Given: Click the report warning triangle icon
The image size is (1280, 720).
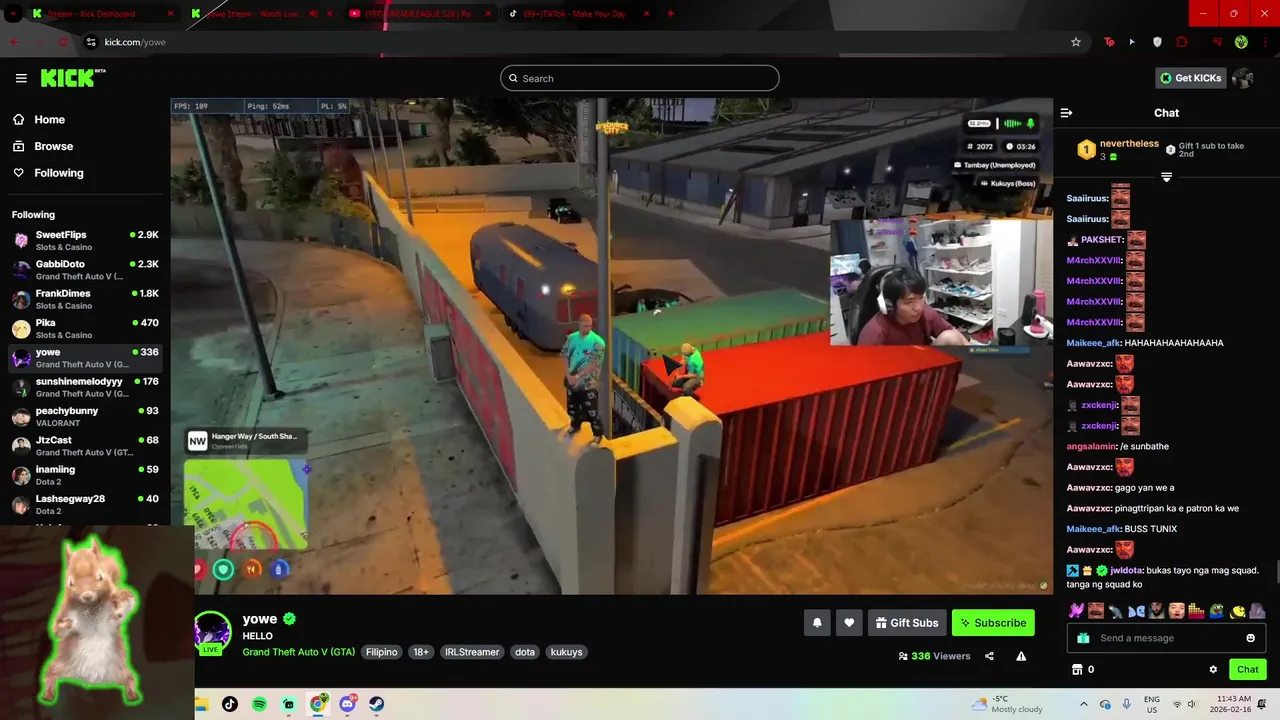Looking at the screenshot, I should [x=1021, y=656].
